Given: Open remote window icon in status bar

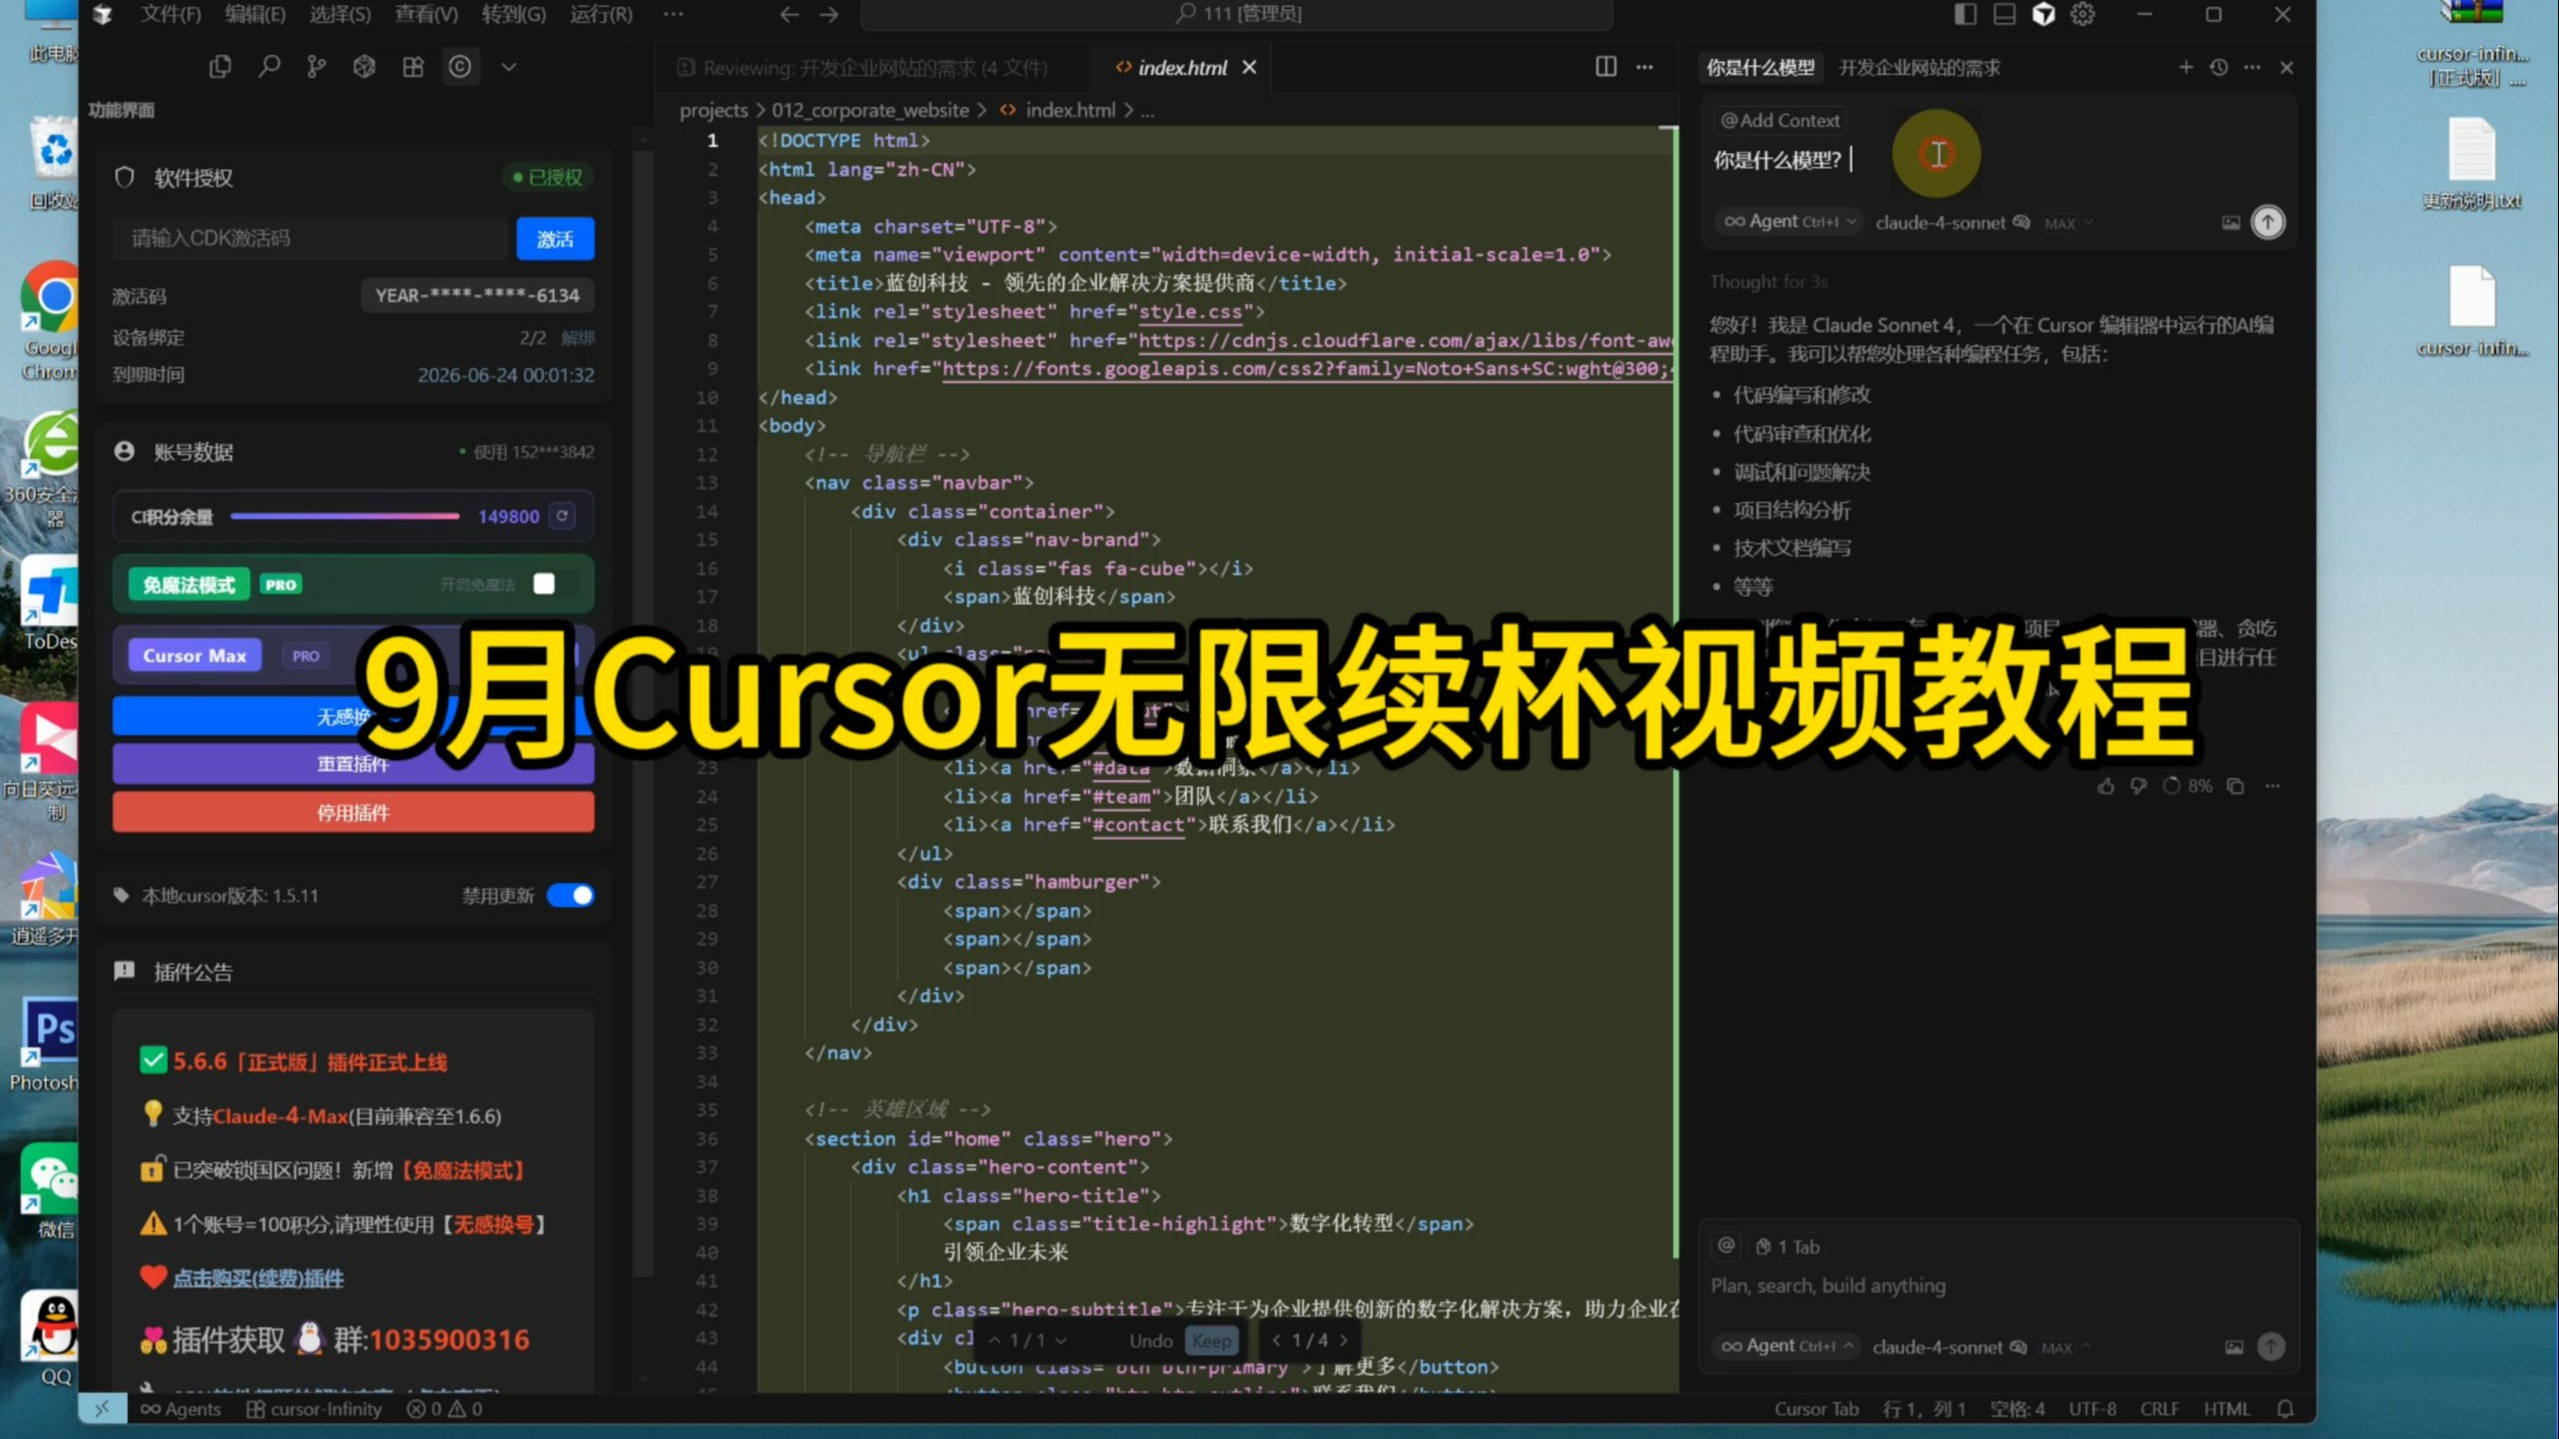Looking at the screenshot, I should pyautogui.click(x=102, y=1408).
